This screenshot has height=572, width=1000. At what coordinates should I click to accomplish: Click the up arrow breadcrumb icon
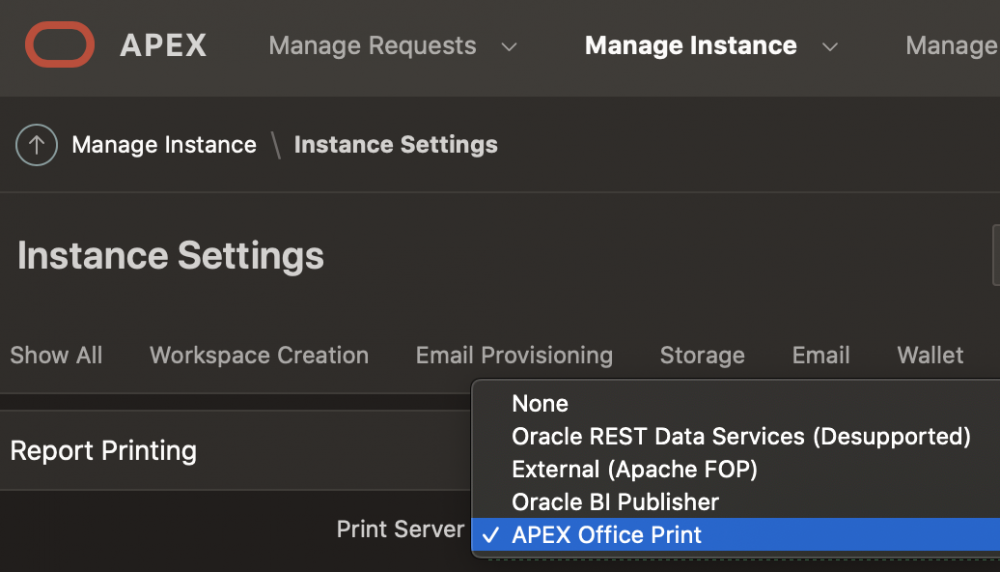tap(37, 145)
